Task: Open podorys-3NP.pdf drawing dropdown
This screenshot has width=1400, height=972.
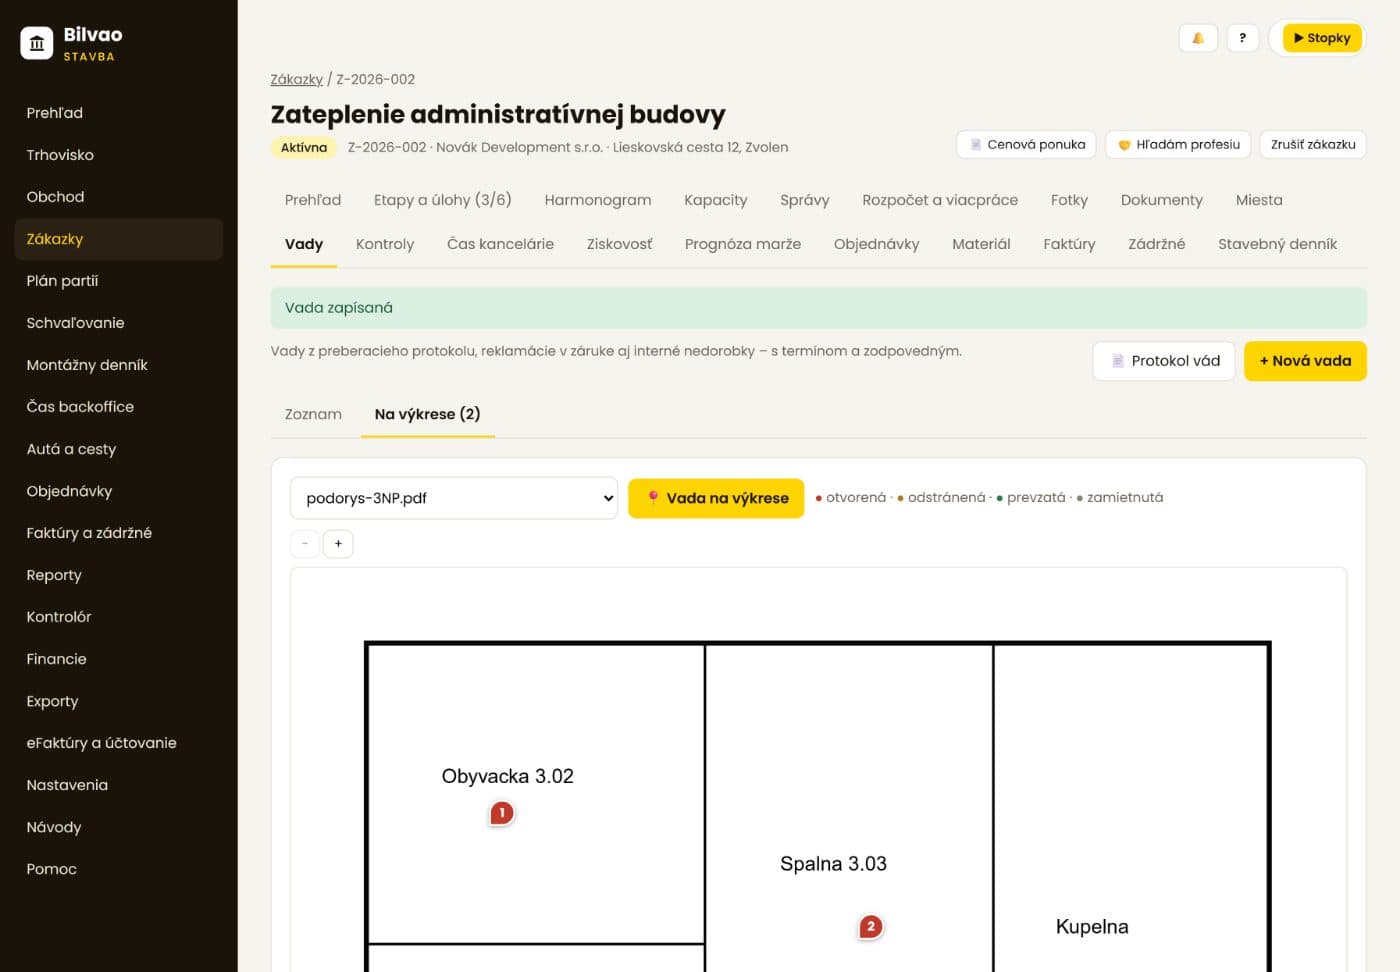Action: point(454,498)
